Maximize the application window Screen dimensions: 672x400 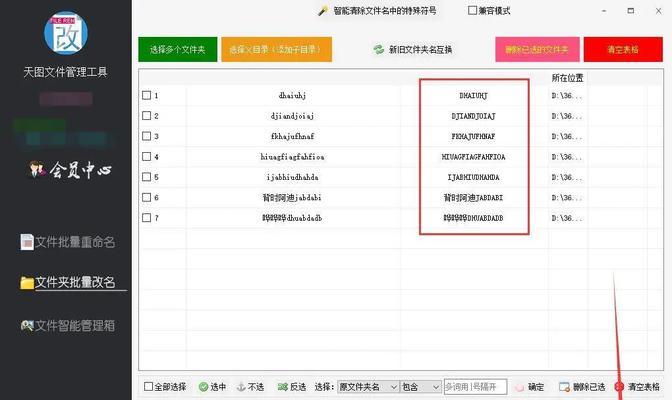tap(630, 11)
